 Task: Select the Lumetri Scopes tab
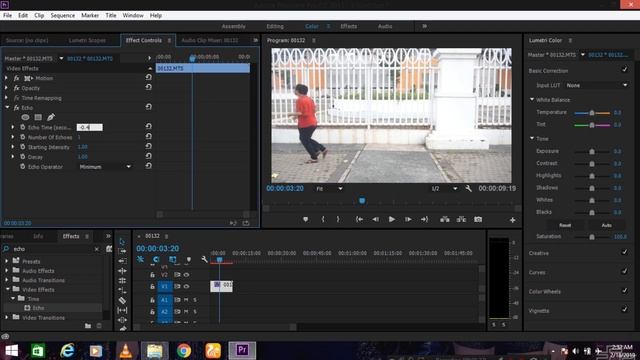click(87, 40)
